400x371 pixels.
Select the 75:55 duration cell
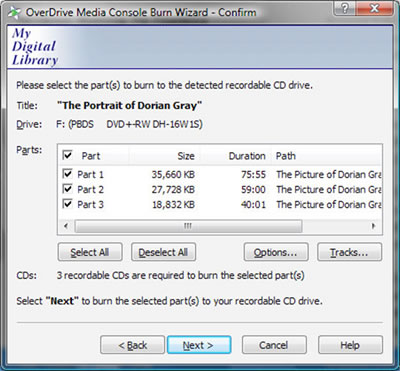click(253, 174)
